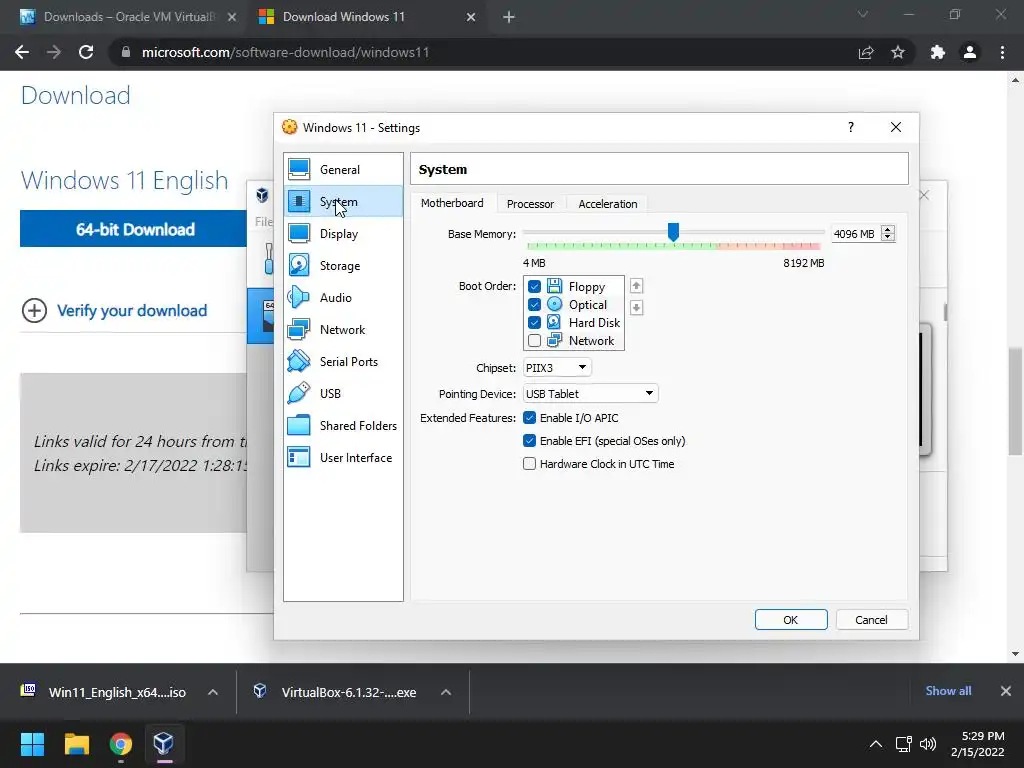Increase or decrease Base Memory with spinner arrows
The height and width of the screenshot is (768, 1024).
pyautogui.click(x=888, y=233)
